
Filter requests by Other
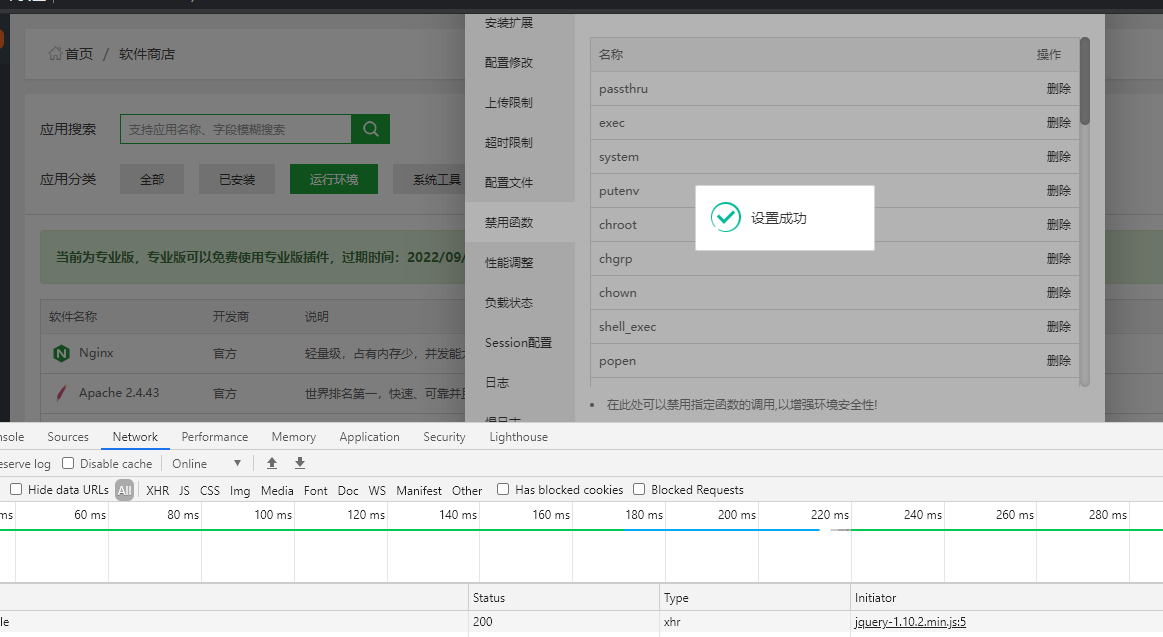pos(467,490)
